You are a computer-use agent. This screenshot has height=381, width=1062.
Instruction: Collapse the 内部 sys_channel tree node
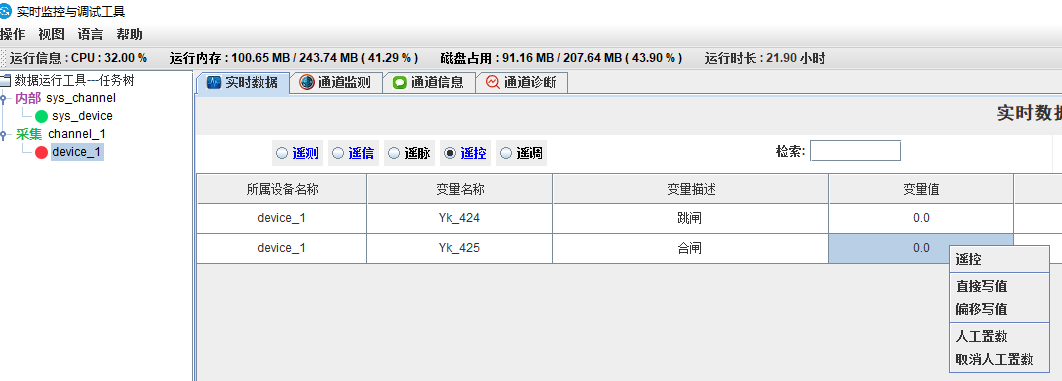[x=3, y=99]
